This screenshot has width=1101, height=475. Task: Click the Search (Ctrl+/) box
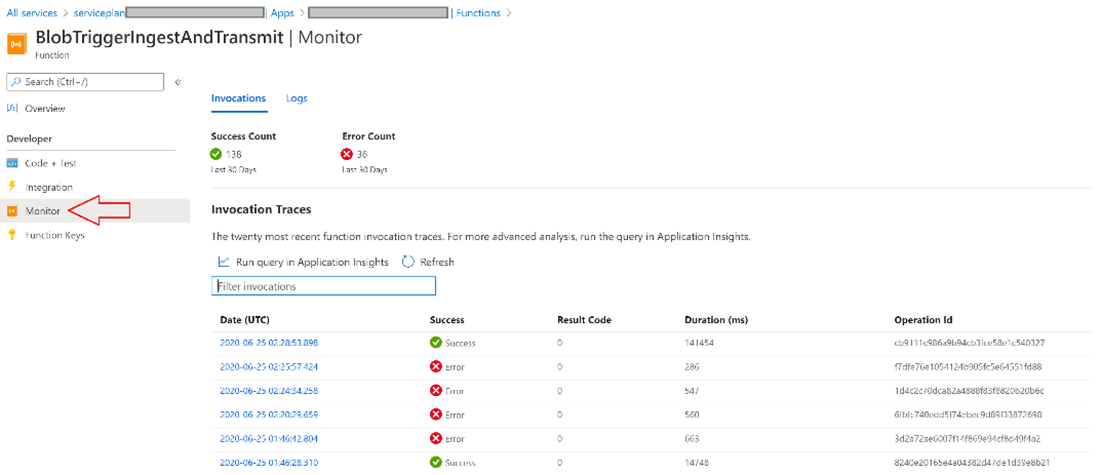[x=86, y=82]
